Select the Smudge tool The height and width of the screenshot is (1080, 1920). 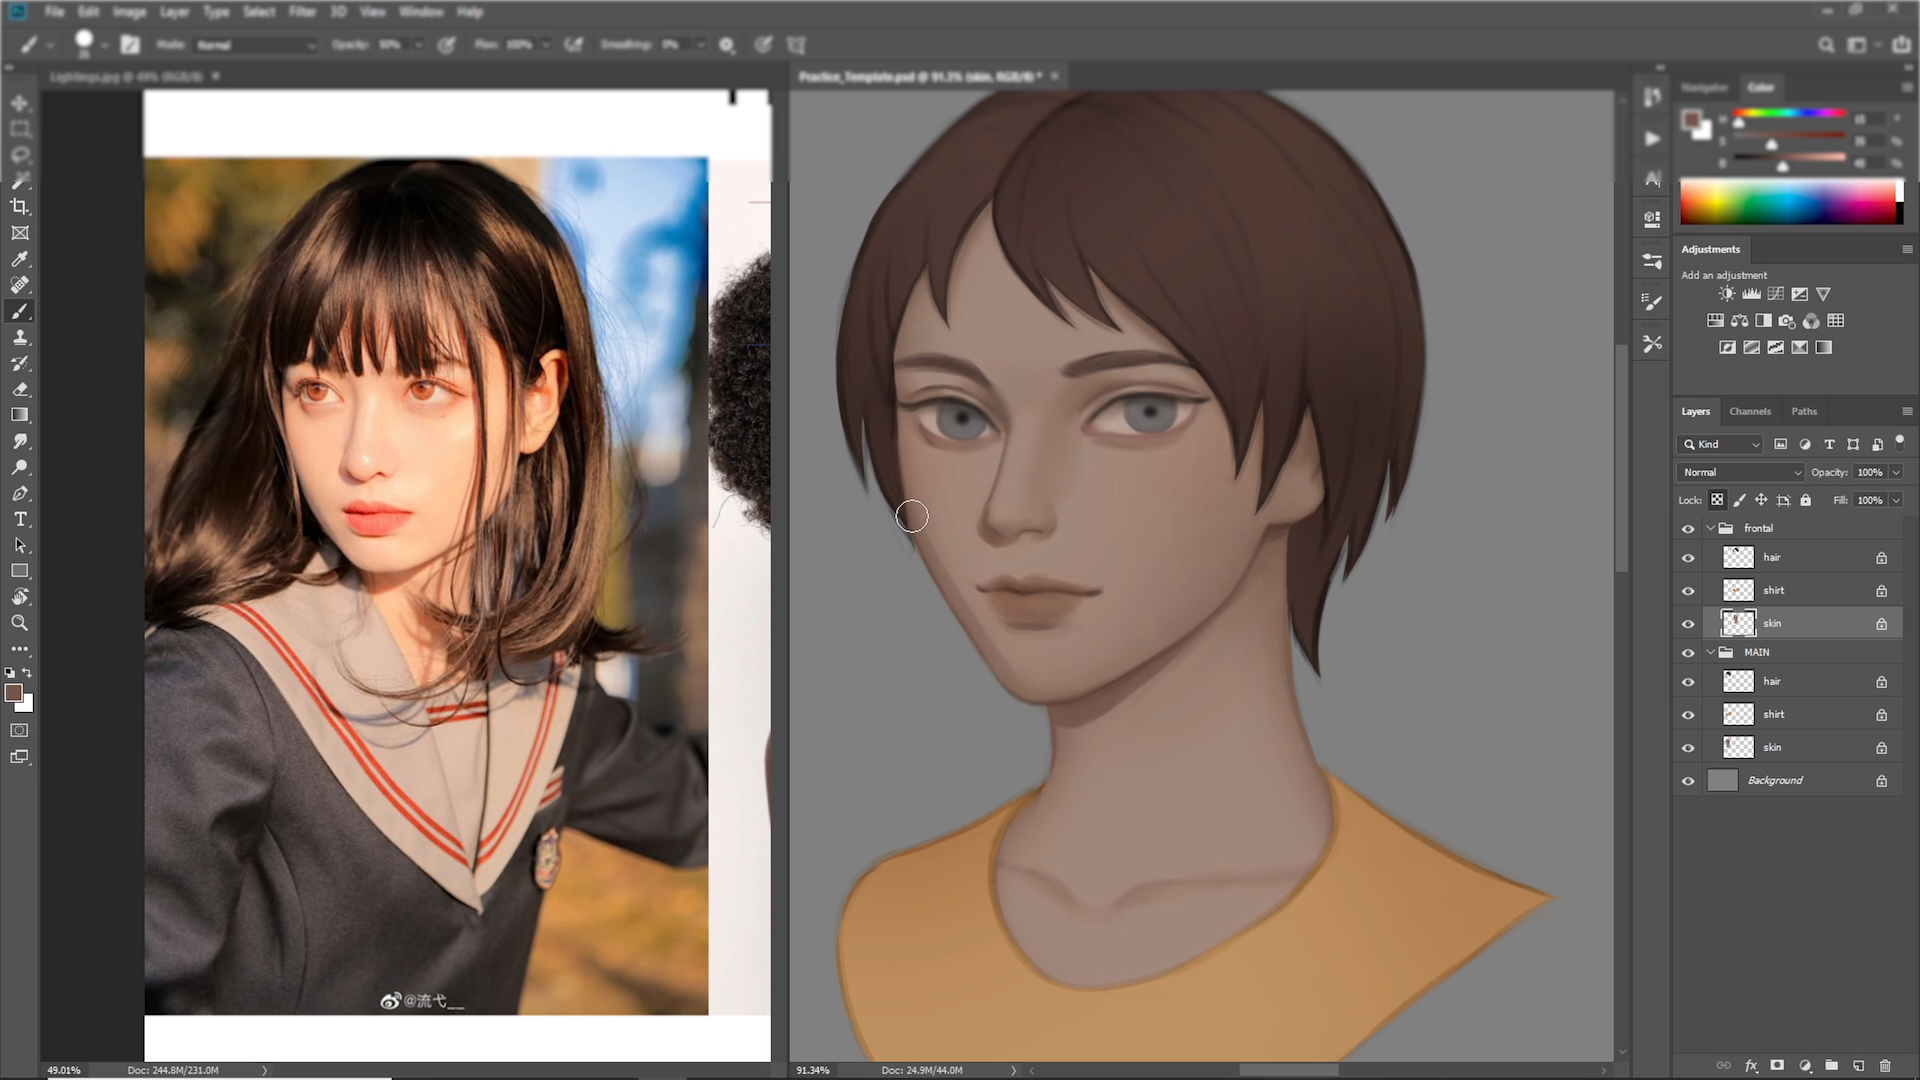pyautogui.click(x=19, y=441)
